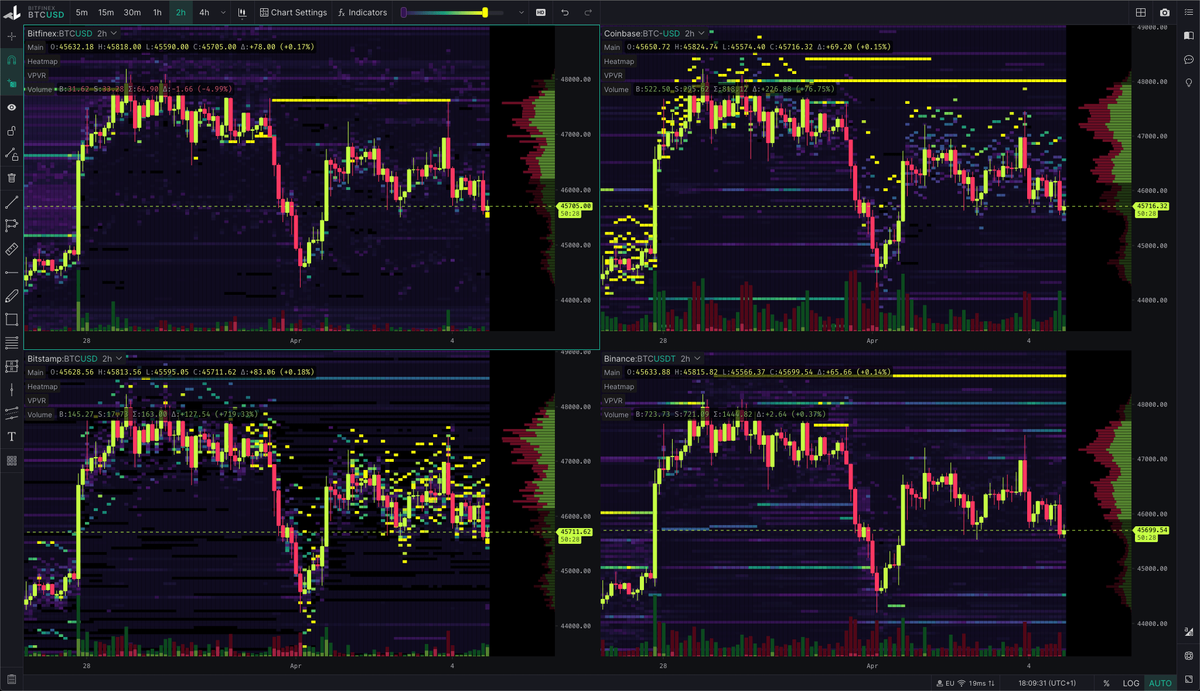Screen dimensions: 1200x691
Task: Toggle LOG price scale
Action: (x=1130, y=683)
